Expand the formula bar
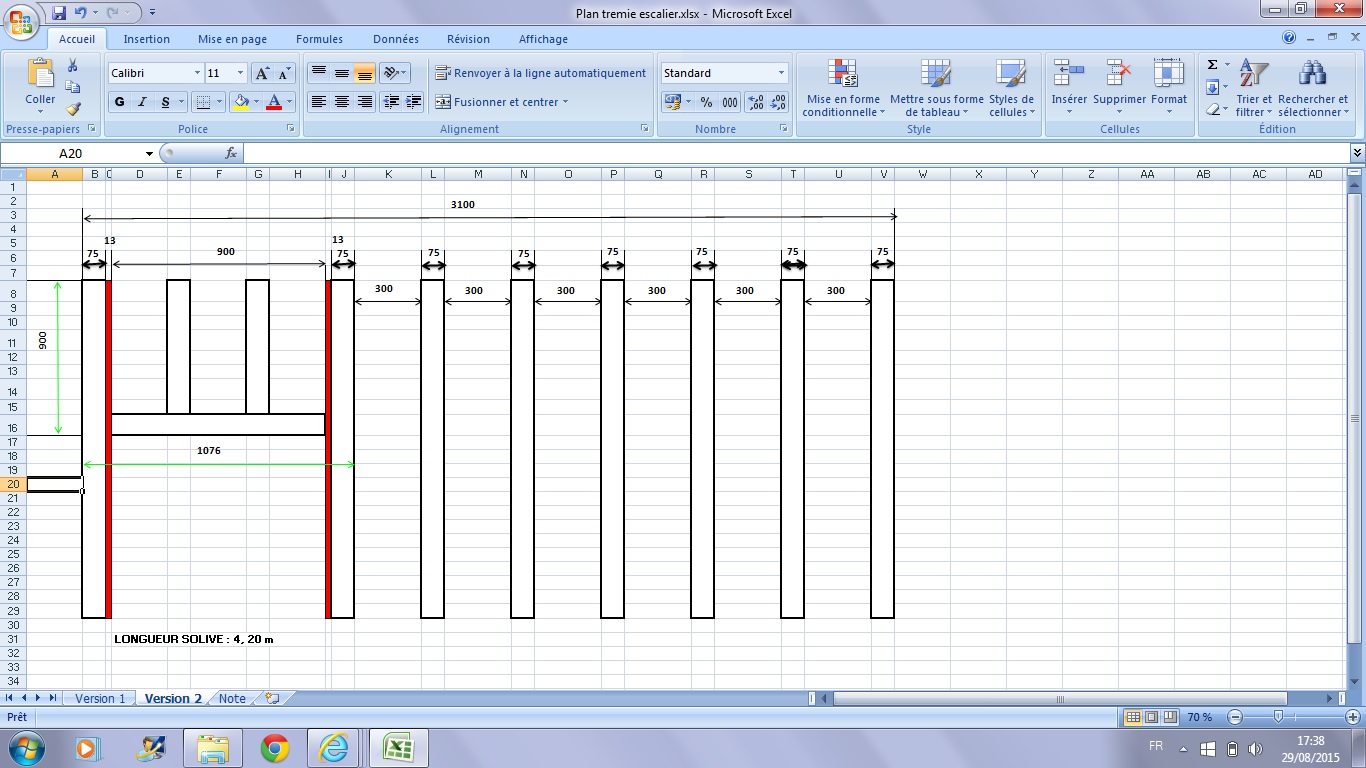The height and width of the screenshot is (768, 1366). click(x=1357, y=153)
